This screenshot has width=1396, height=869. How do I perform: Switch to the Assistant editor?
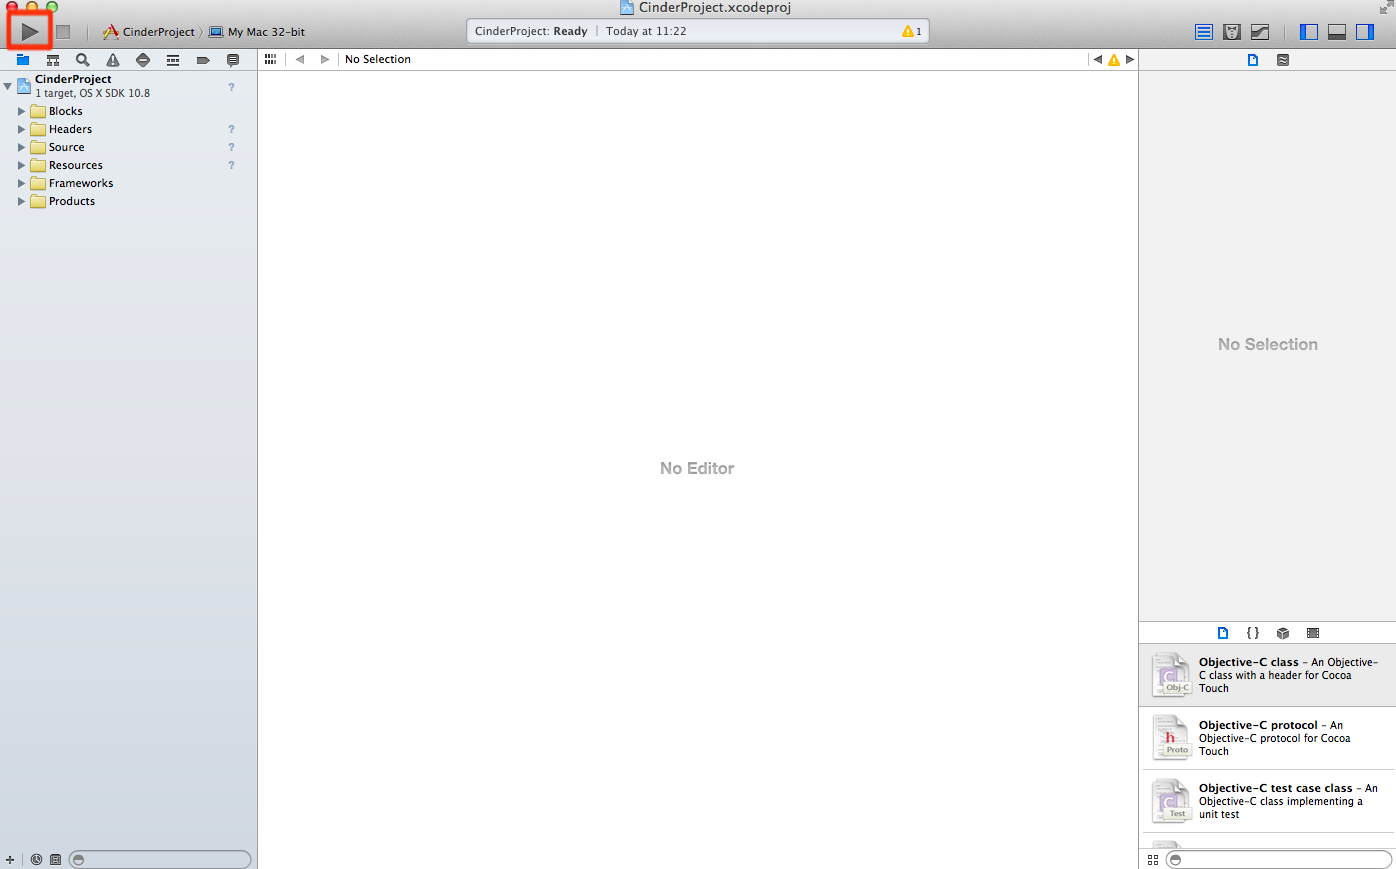(x=1232, y=32)
